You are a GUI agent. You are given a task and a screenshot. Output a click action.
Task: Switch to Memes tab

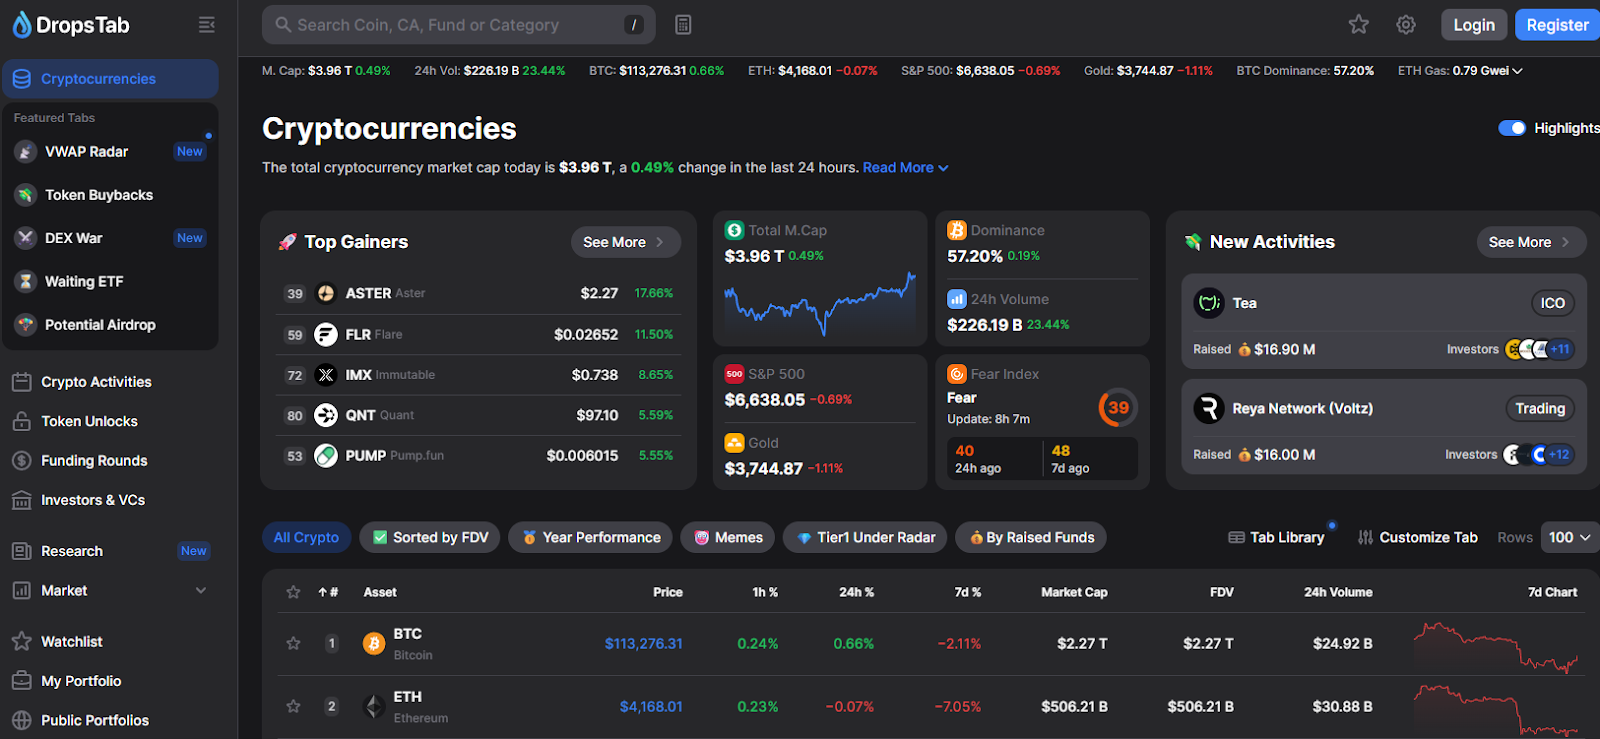(x=728, y=537)
